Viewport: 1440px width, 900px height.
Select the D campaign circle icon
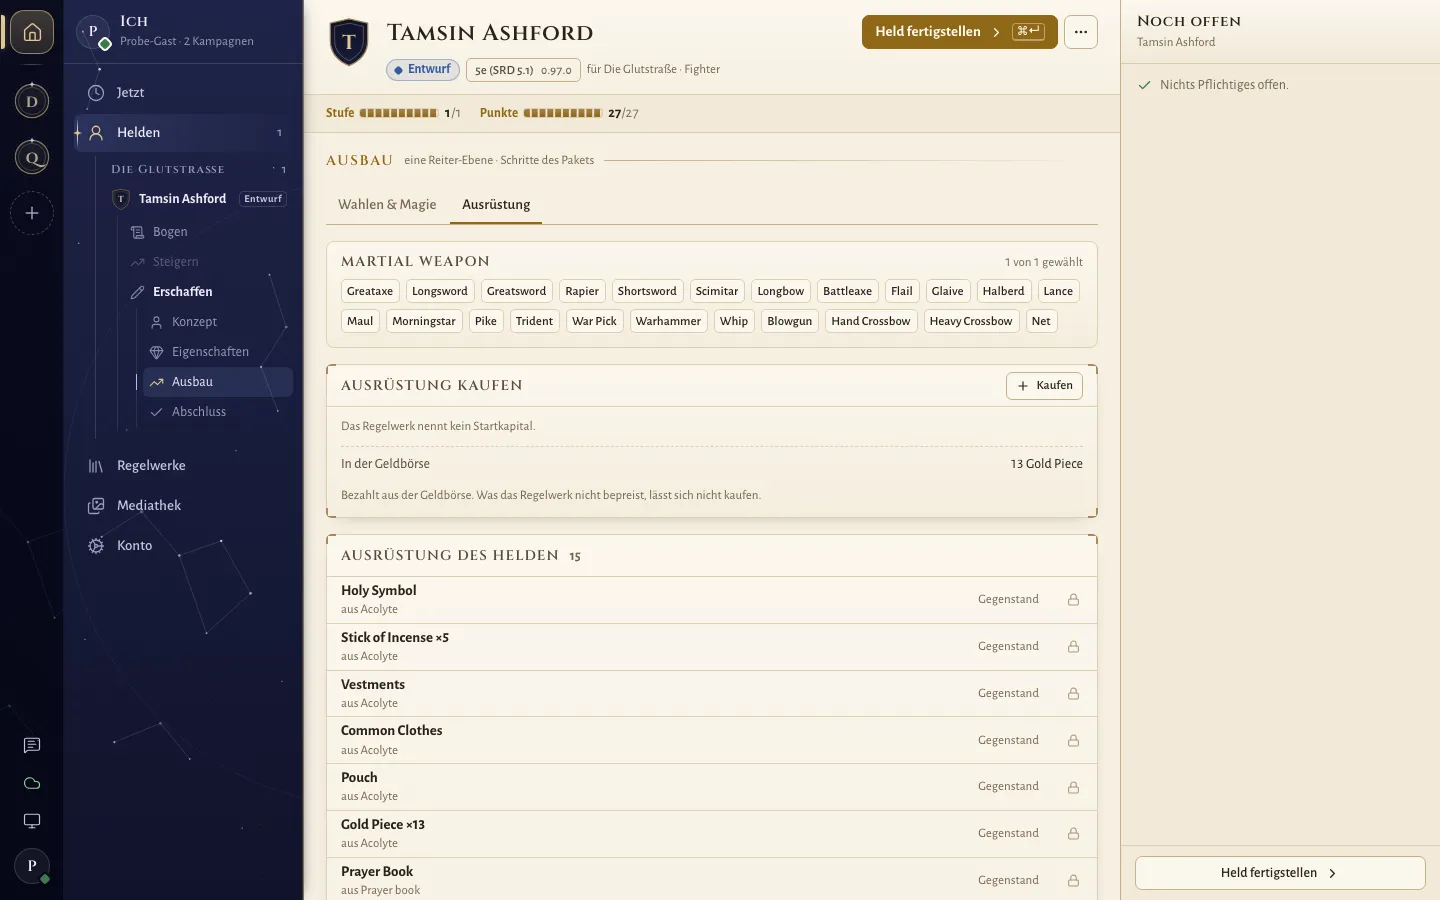pos(32,101)
